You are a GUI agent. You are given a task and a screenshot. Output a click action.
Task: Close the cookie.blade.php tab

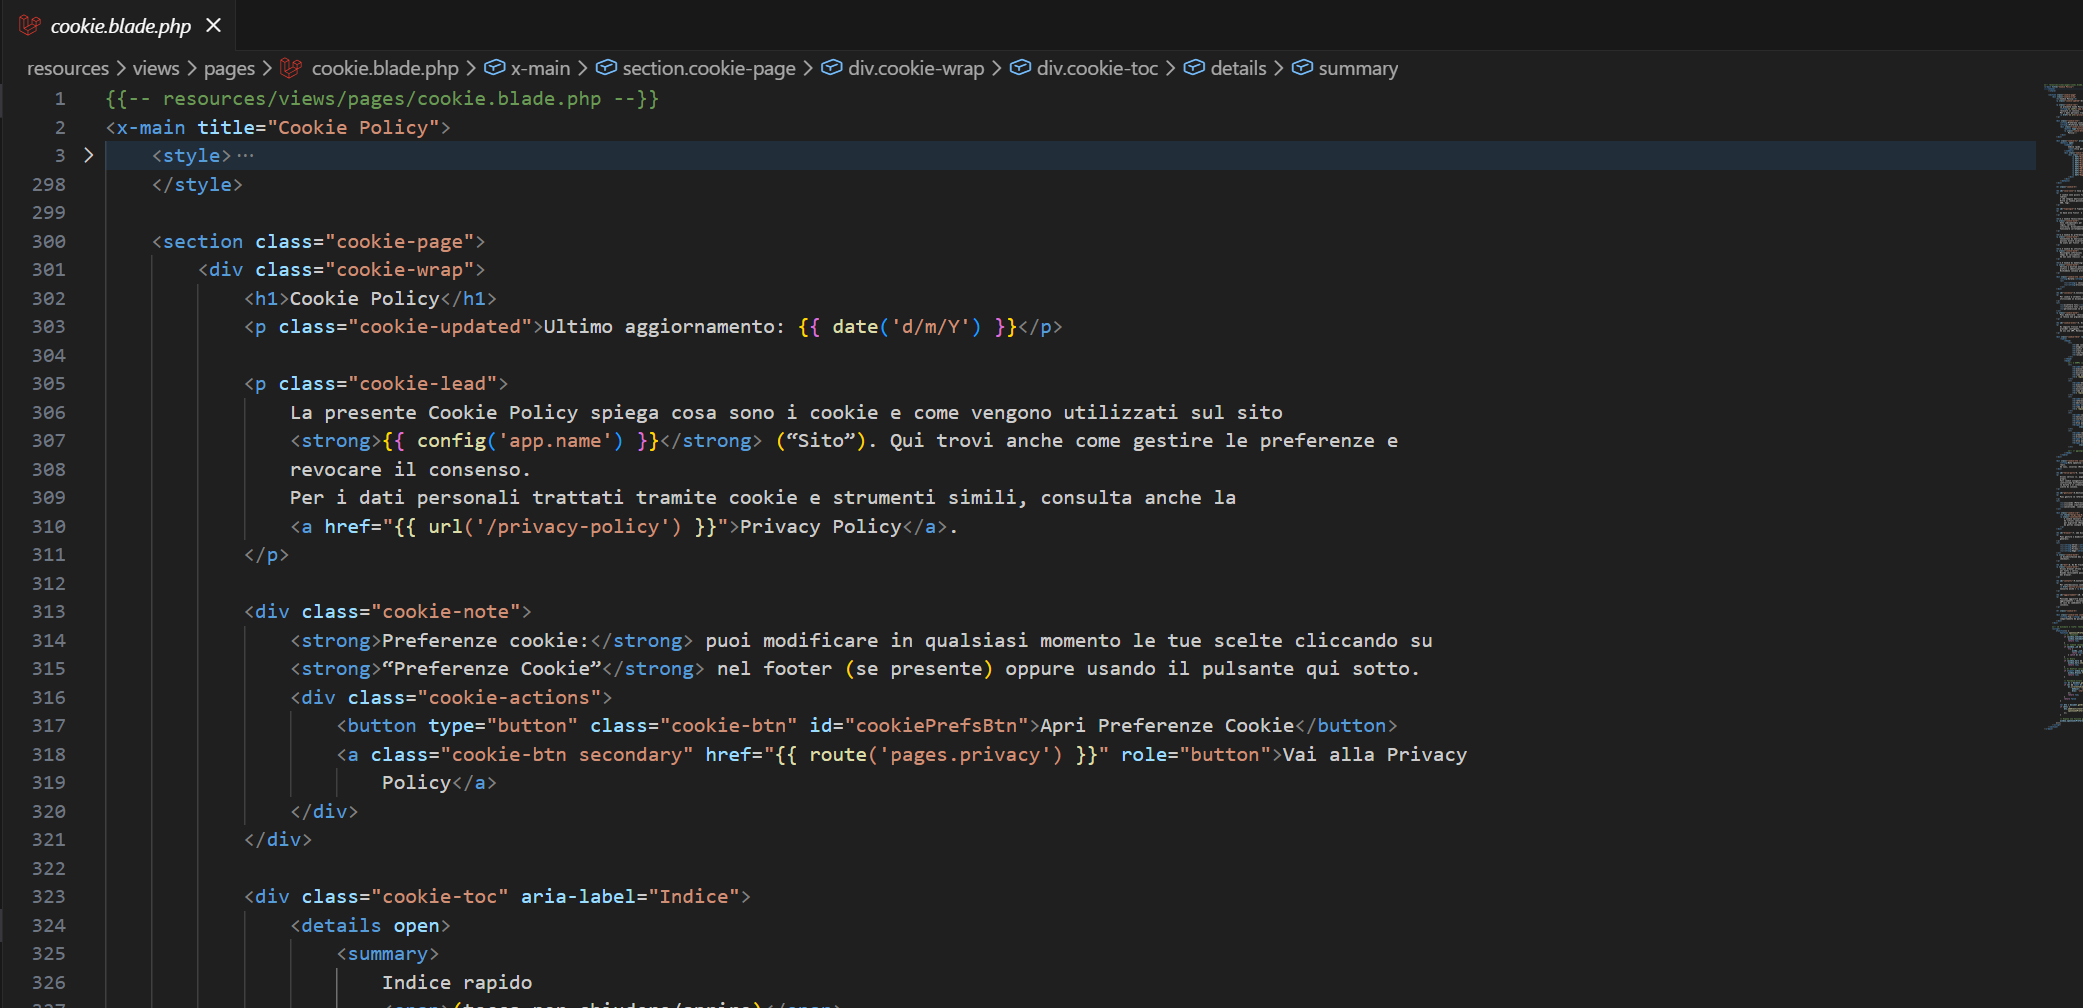click(x=212, y=26)
